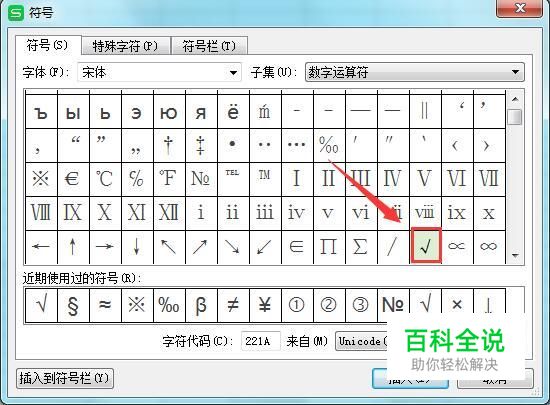This screenshot has height=405, width=550.
Task: Close the 符号 dialog window
Action: point(519,8)
